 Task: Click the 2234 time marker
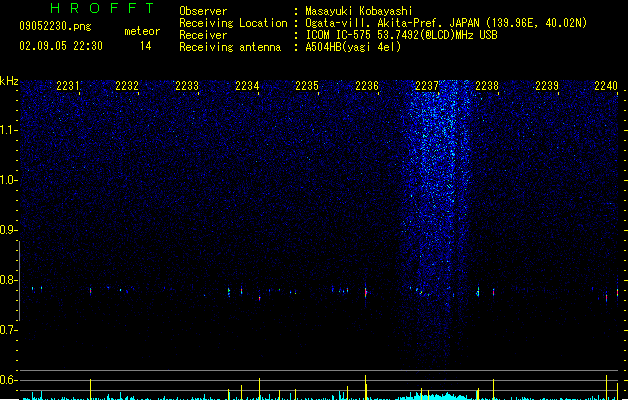click(x=247, y=85)
